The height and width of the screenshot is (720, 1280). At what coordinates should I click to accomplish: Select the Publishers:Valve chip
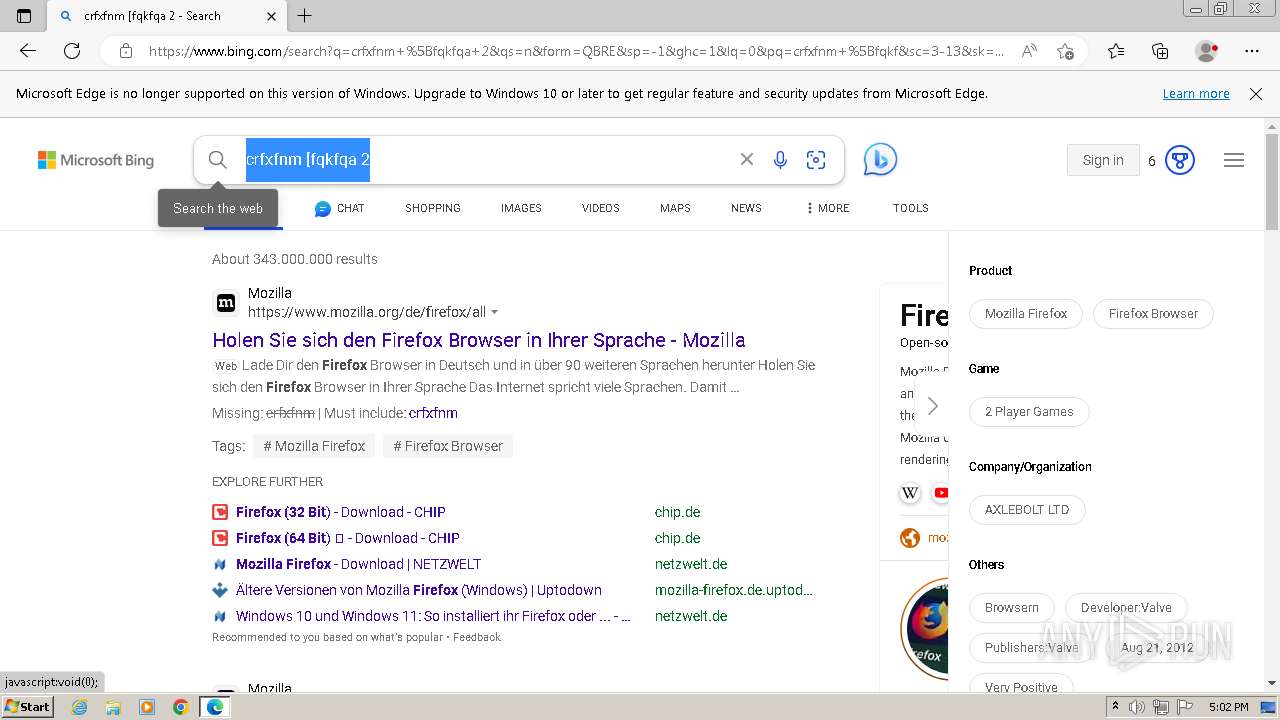click(x=1032, y=648)
